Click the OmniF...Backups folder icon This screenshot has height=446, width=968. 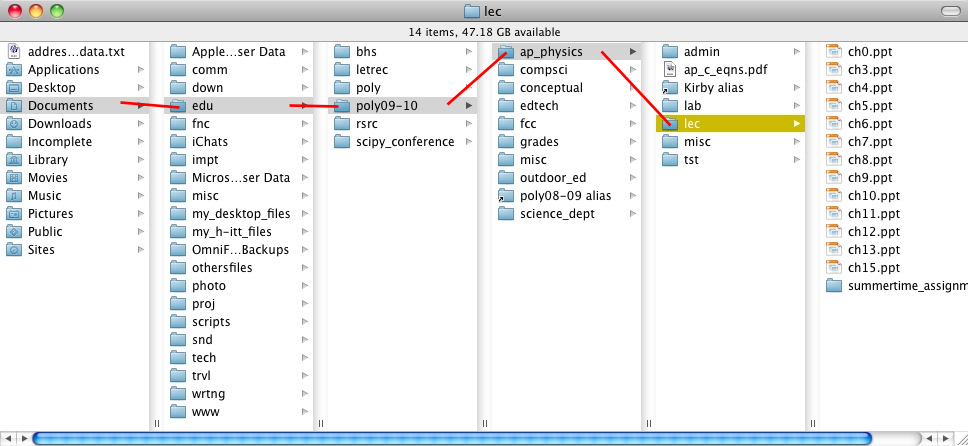click(x=178, y=250)
